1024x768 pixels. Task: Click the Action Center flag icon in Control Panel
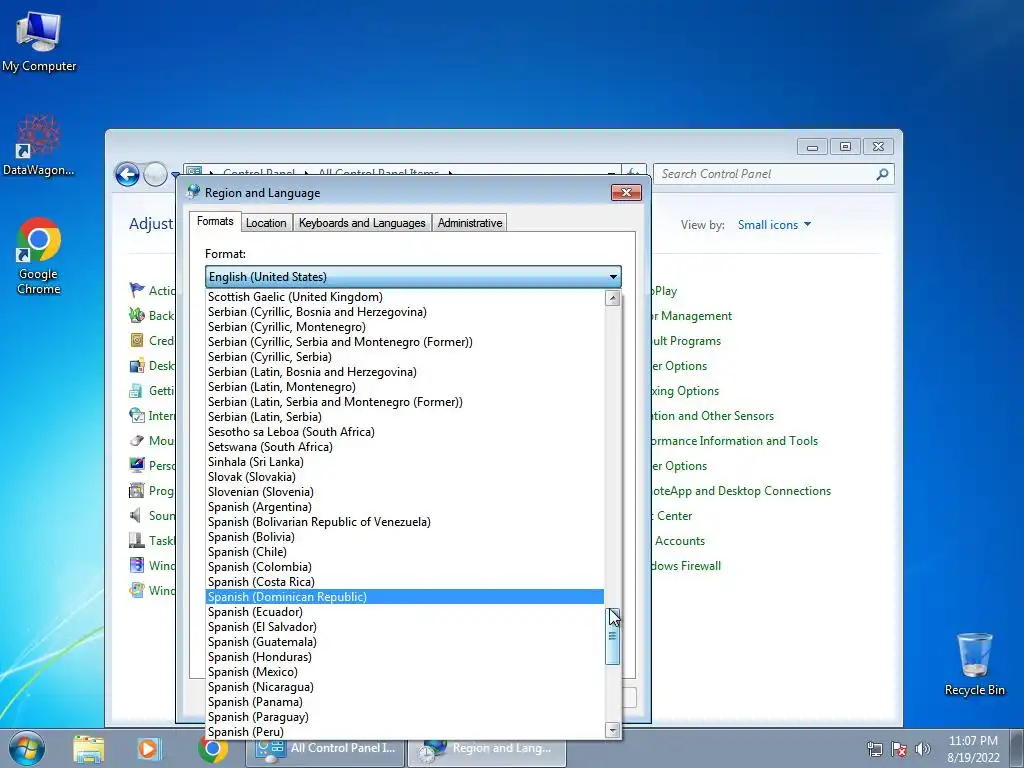click(136, 291)
